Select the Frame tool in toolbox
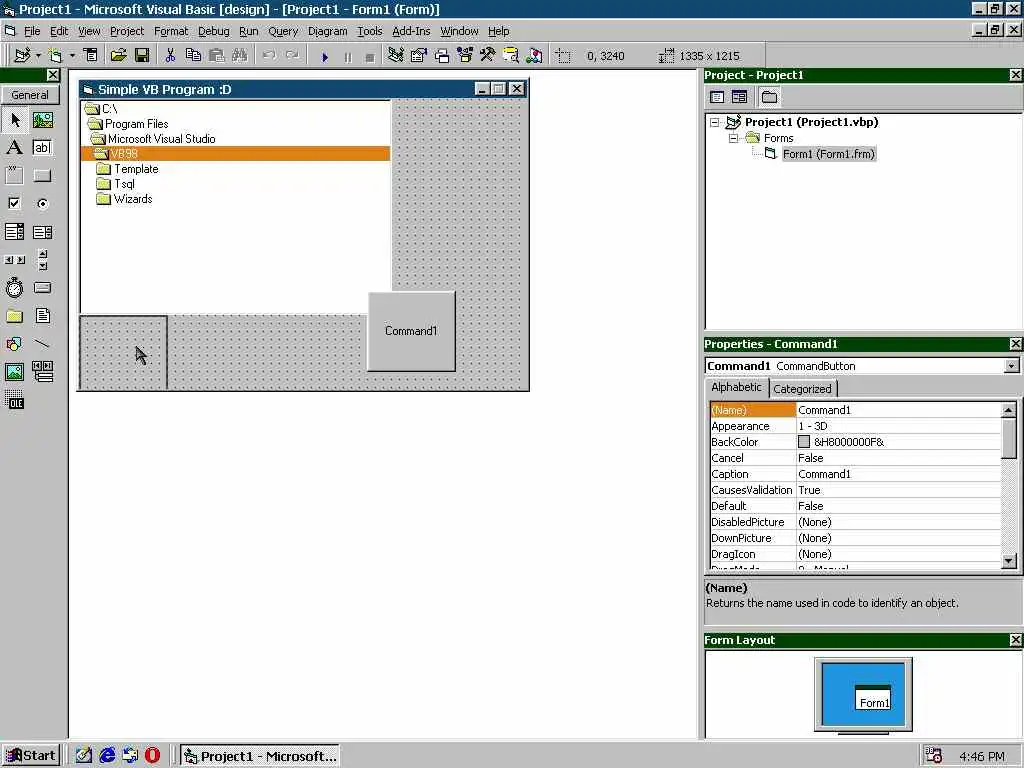Screen dimensions: 1024x768 tap(15, 175)
